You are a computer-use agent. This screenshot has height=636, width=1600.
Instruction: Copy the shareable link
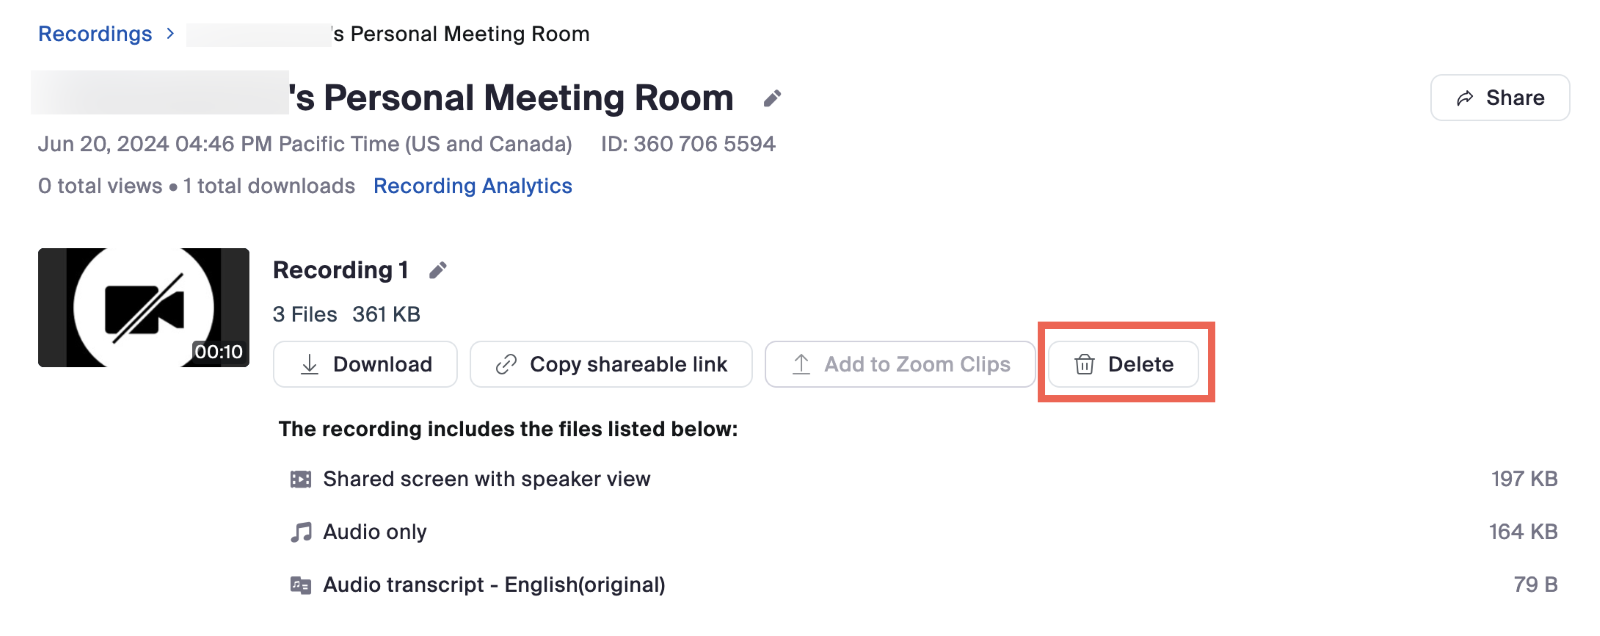point(610,364)
